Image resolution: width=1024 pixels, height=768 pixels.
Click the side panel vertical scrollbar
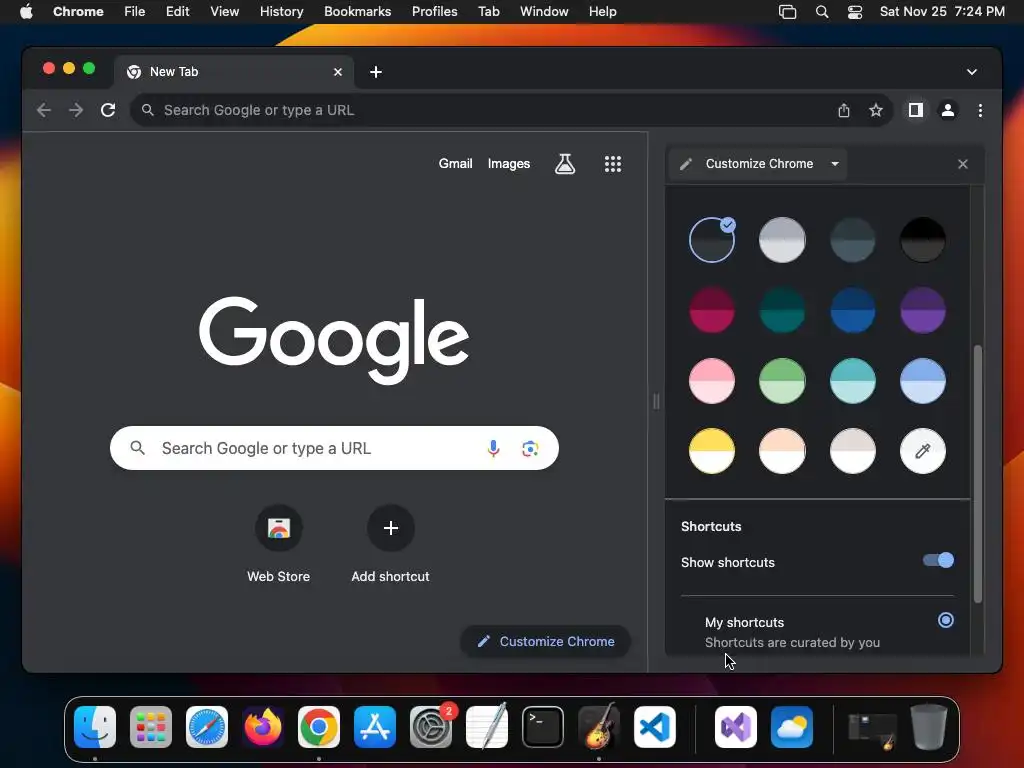978,473
